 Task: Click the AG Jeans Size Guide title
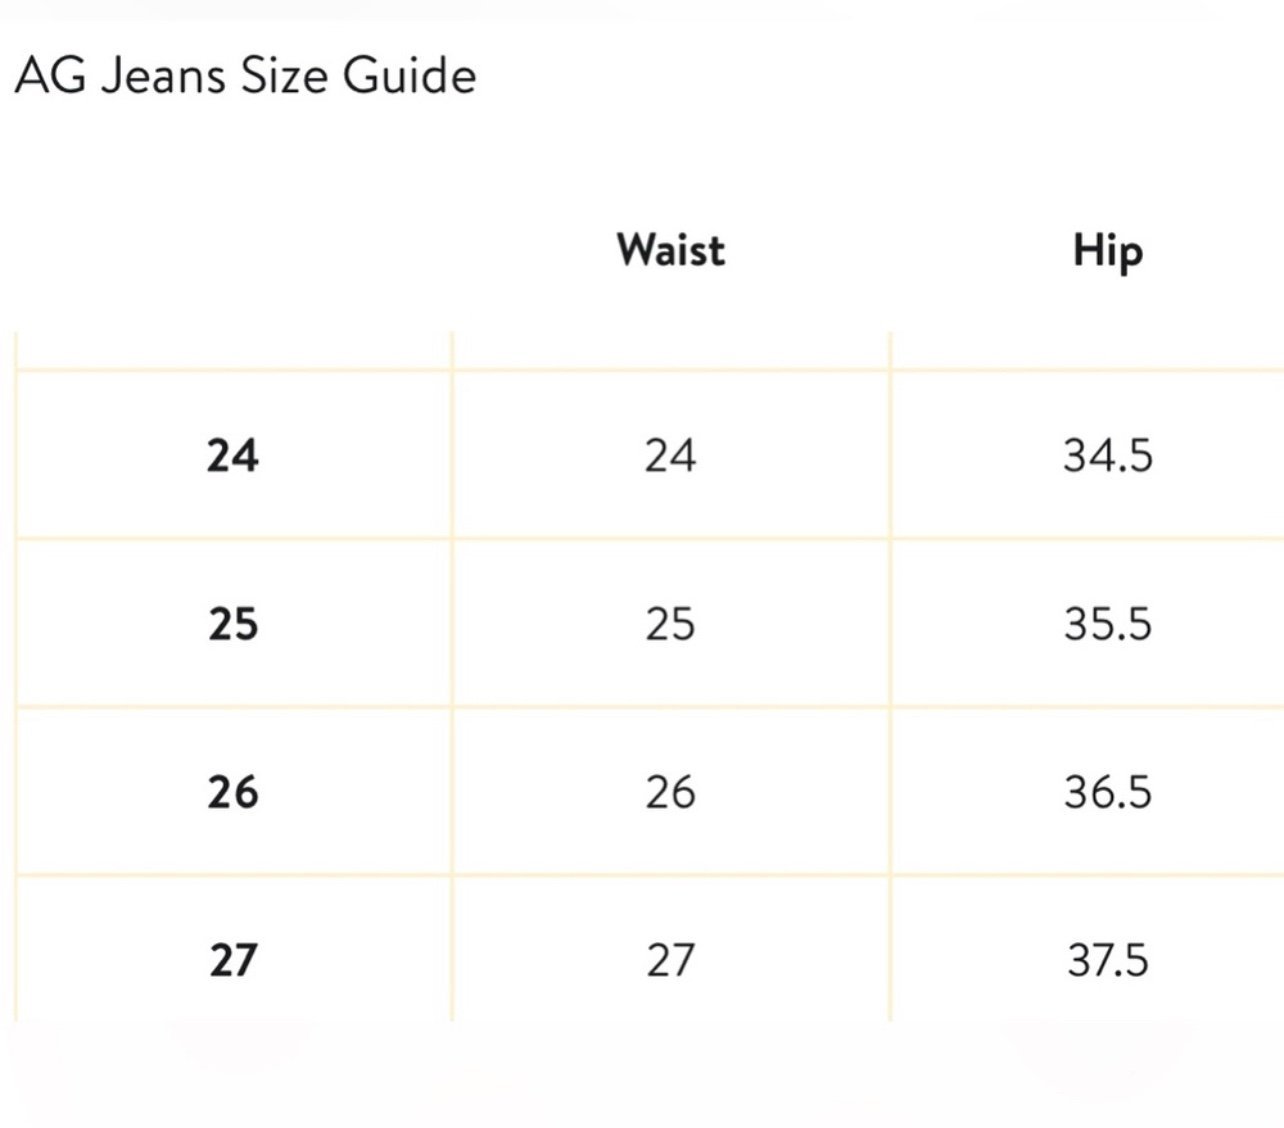(x=246, y=76)
